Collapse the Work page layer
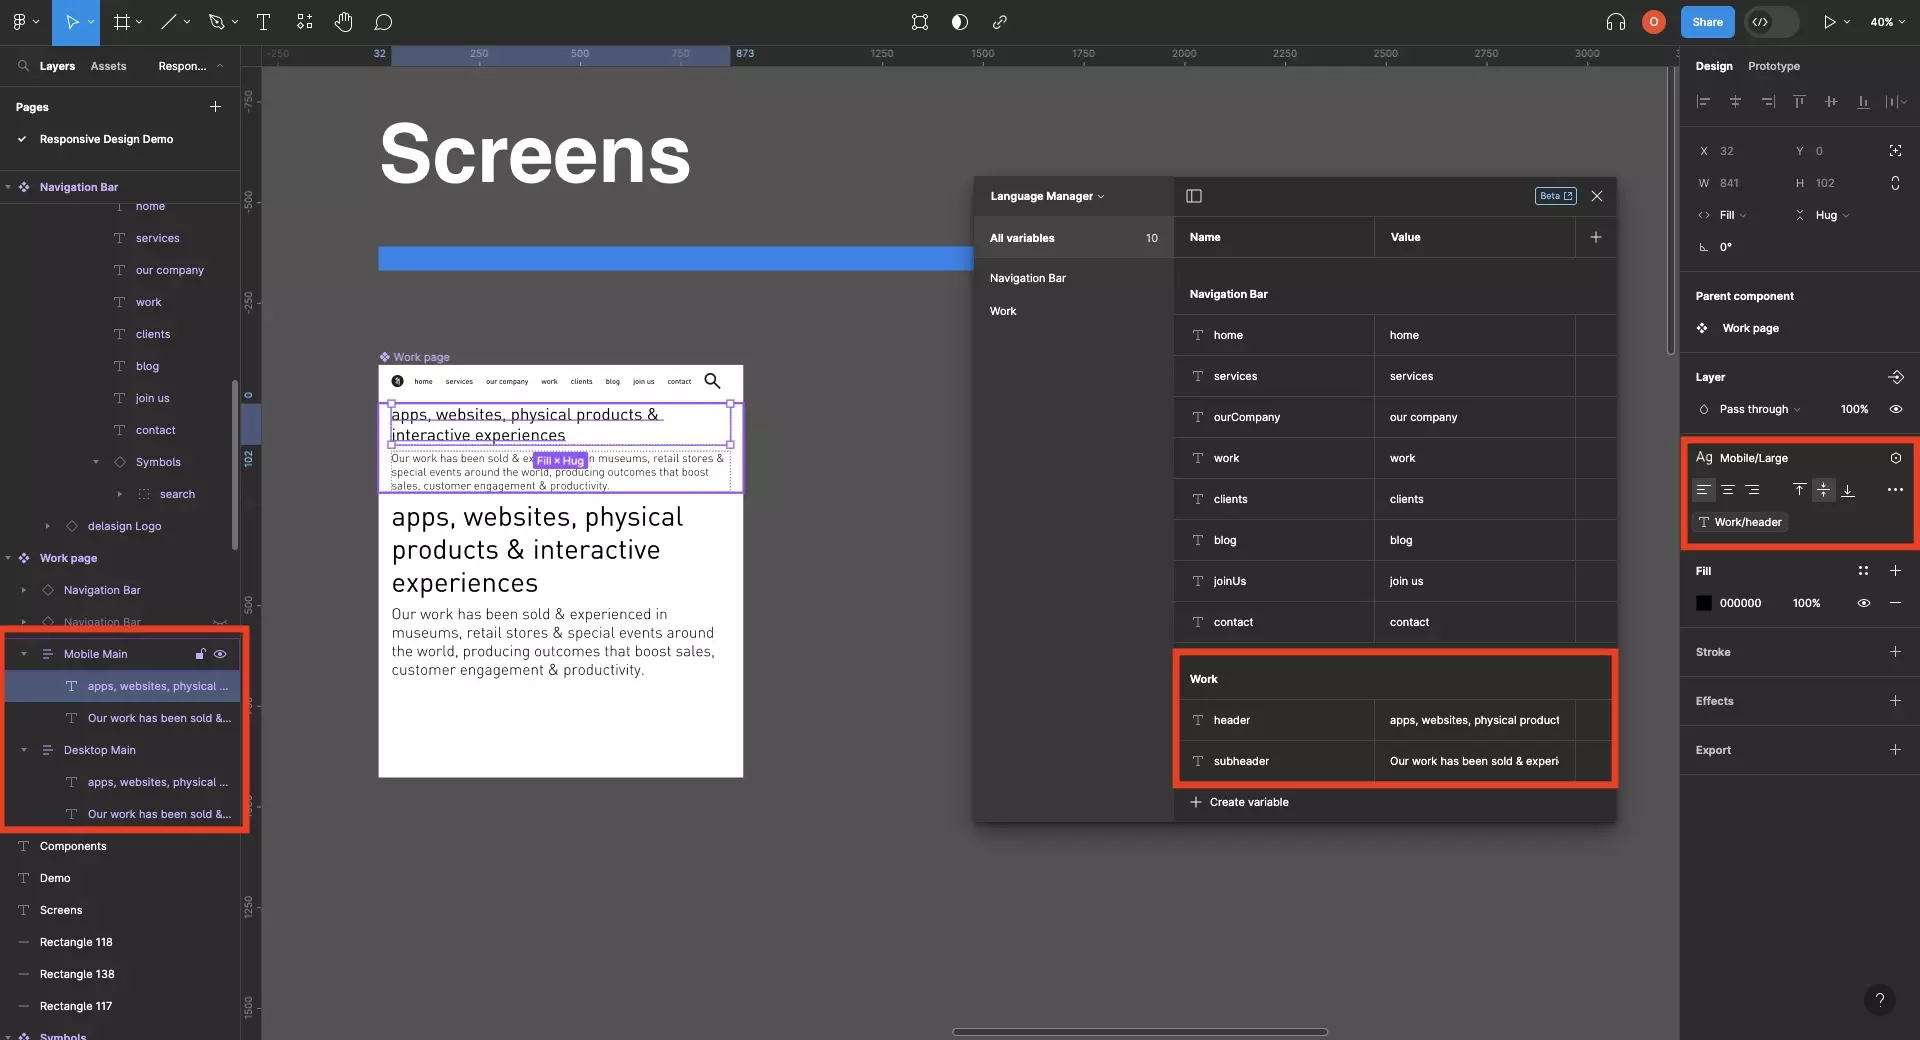 coord(8,558)
